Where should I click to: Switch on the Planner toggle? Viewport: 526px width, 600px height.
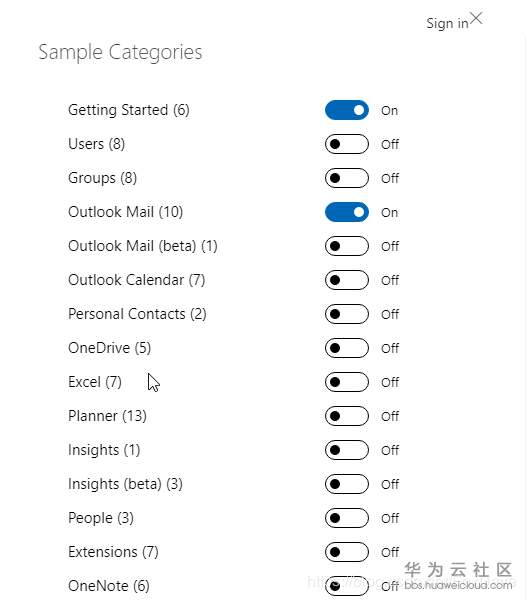(347, 416)
